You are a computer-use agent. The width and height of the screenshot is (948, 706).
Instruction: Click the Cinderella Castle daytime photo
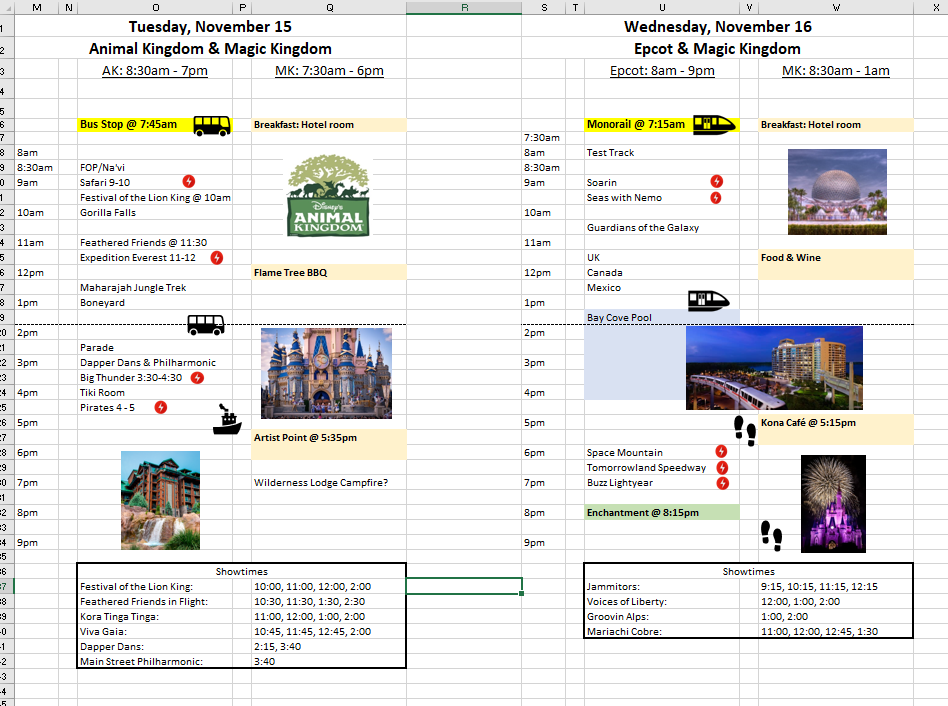click(326, 373)
